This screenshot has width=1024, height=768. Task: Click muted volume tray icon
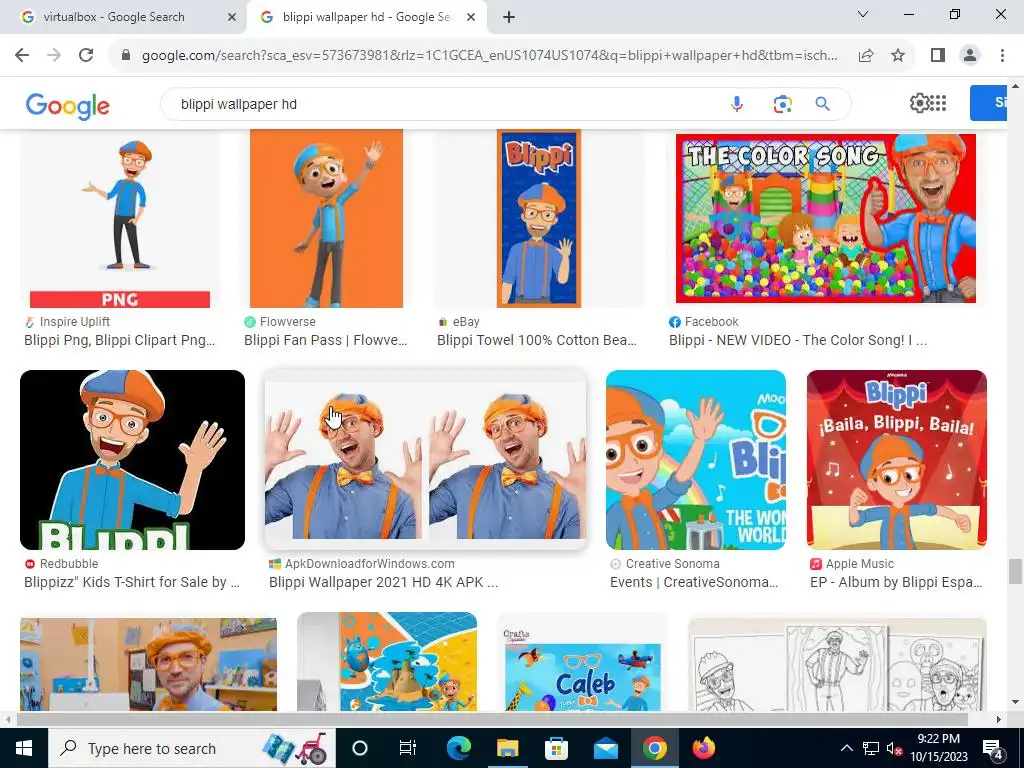pyautogui.click(x=894, y=749)
